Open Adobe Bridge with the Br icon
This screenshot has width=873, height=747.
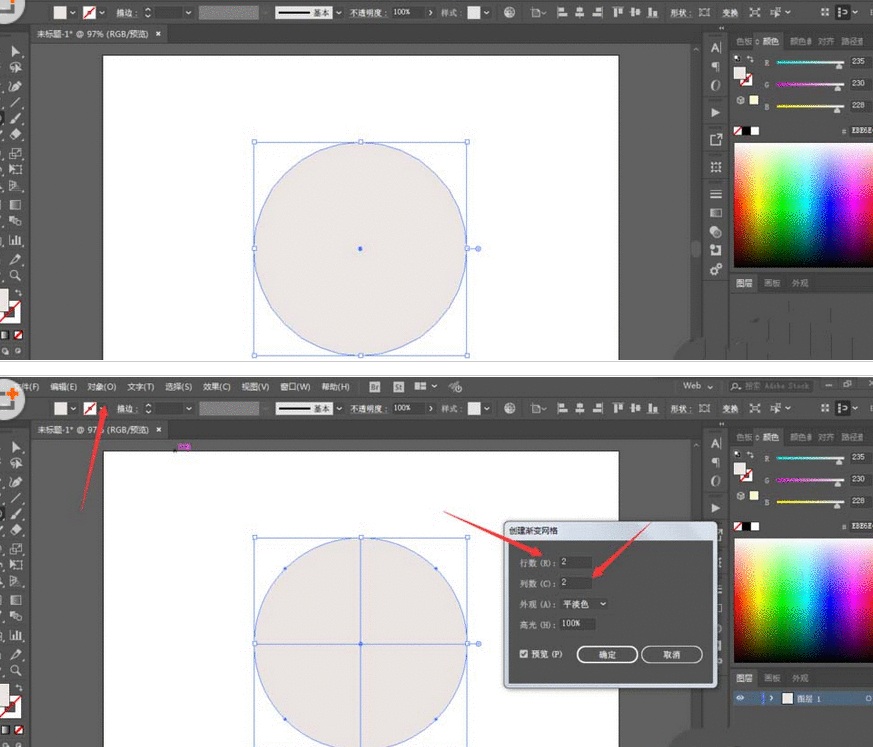tap(375, 387)
